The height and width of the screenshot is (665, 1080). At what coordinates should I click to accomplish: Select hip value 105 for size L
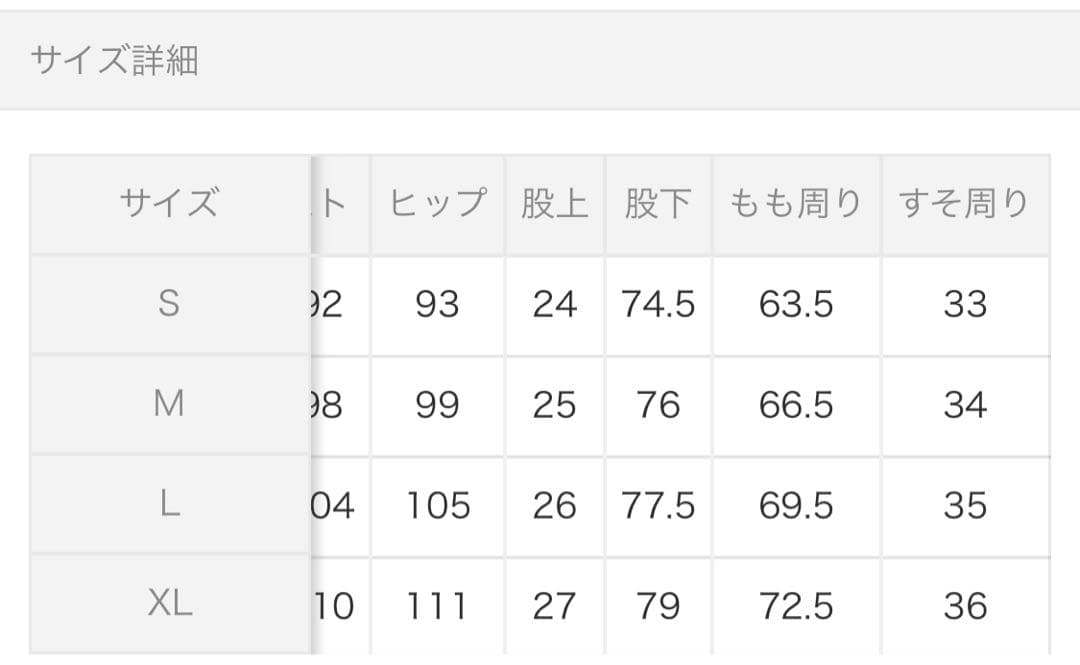click(x=438, y=506)
